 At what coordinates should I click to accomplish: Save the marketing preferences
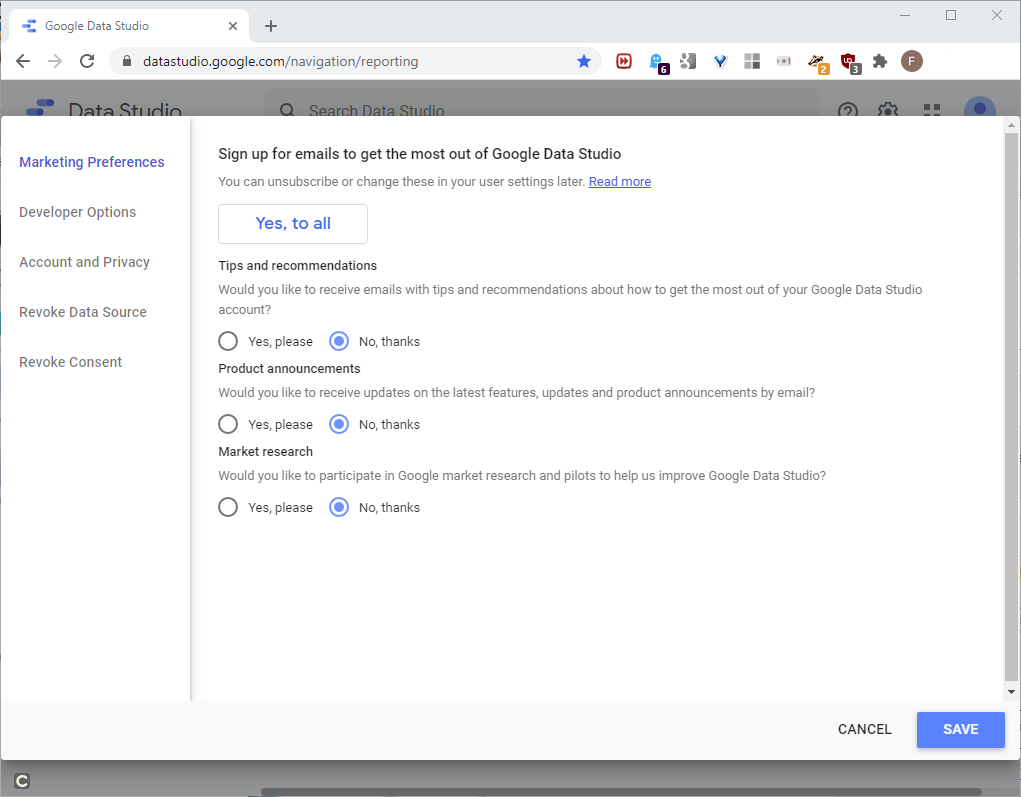(960, 729)
